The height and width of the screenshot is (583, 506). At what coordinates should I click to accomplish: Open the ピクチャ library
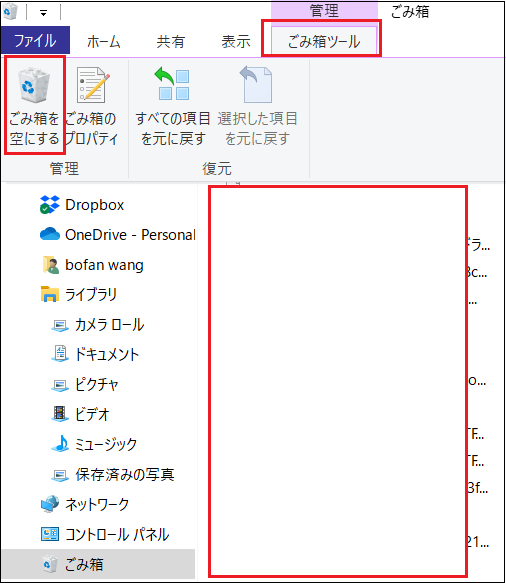85,384
